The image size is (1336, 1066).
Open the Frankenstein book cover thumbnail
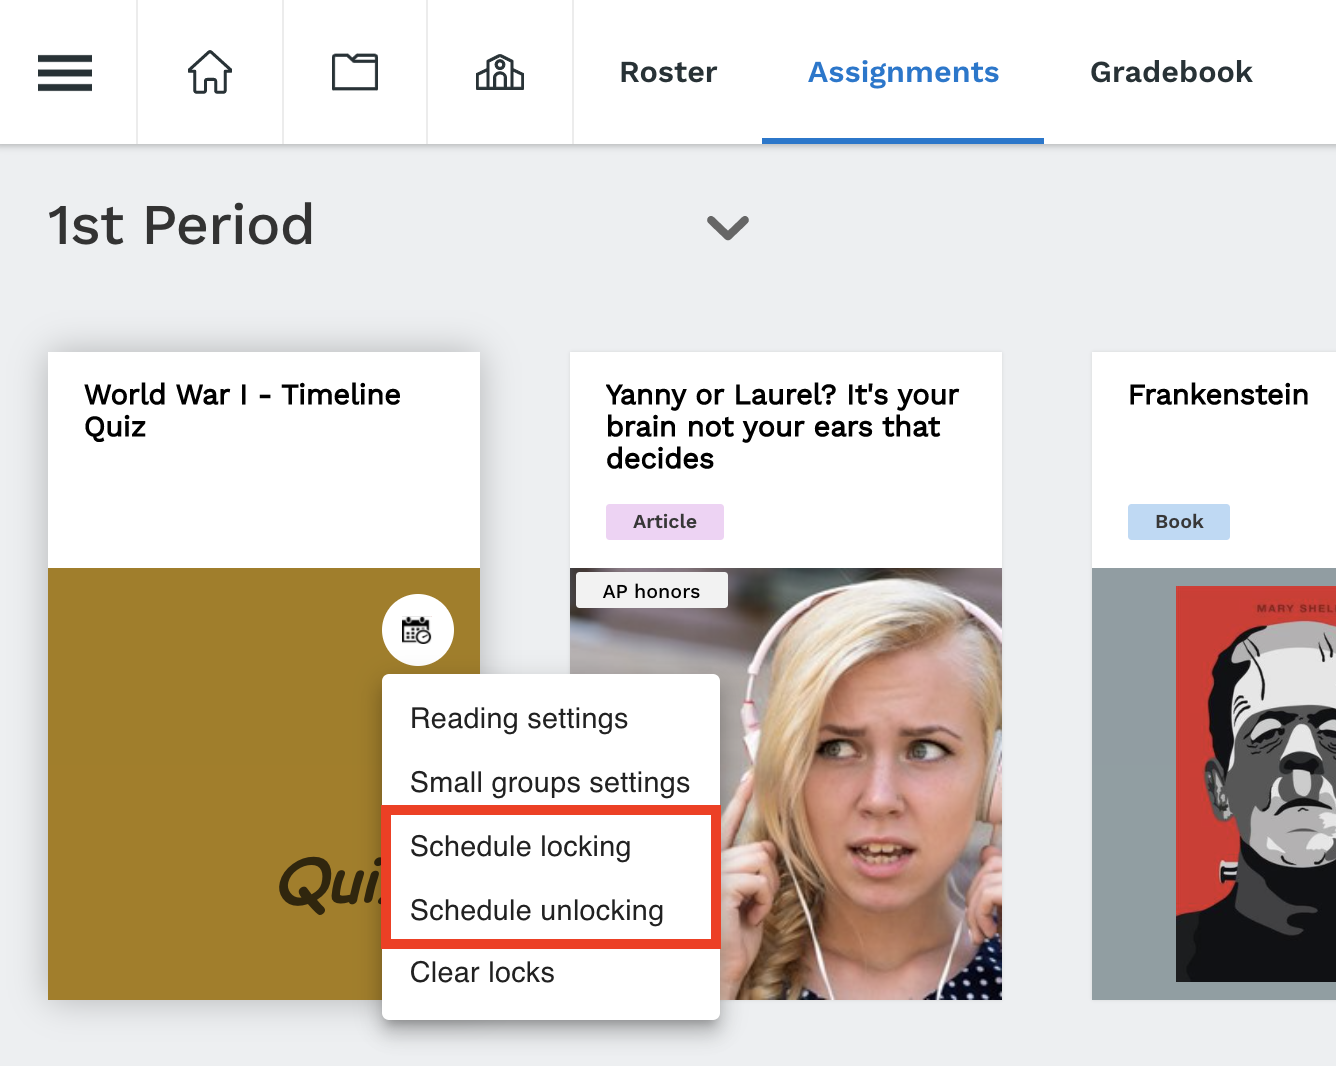click(1255, 784)
